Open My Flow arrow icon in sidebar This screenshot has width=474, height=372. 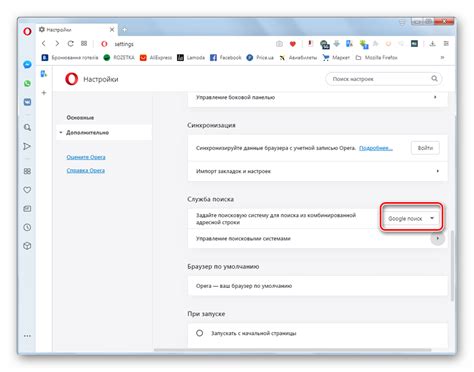[27, 146]
